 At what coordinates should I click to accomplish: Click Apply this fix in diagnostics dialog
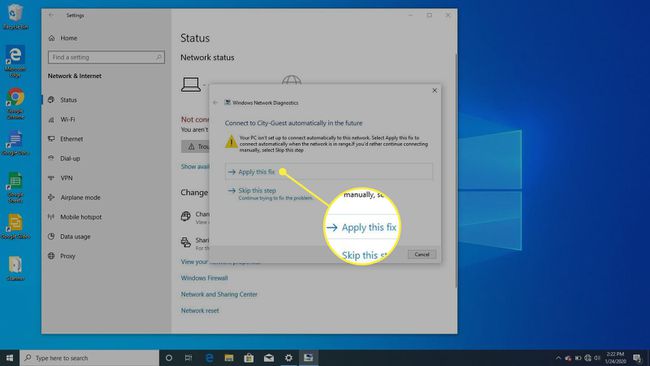coord(329,171)
